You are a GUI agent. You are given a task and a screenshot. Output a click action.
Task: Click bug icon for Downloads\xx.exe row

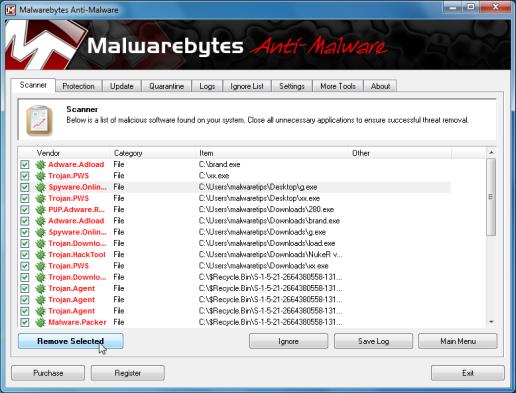coord(40,266)
